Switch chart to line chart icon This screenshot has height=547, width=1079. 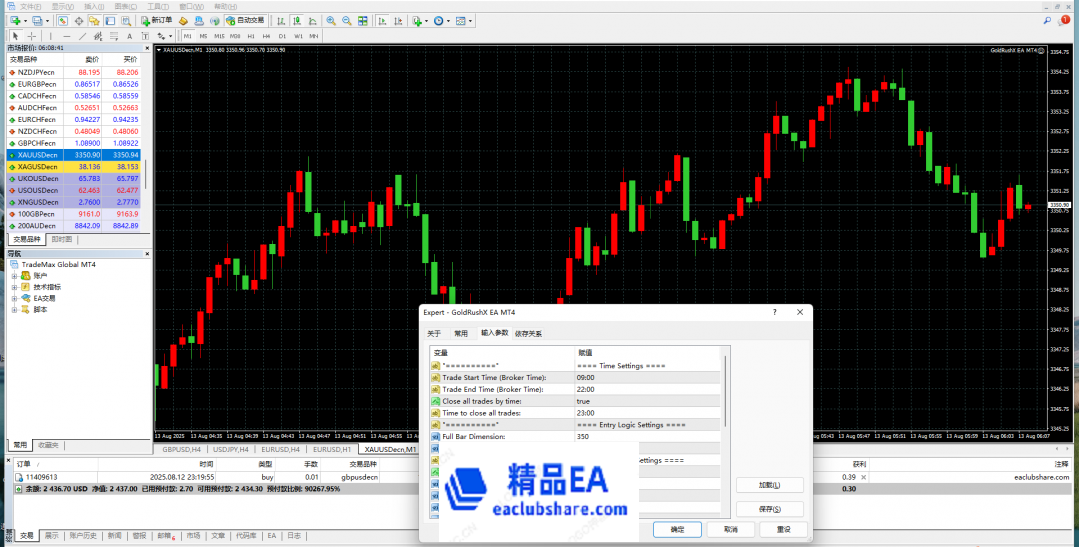[x=312, y=21]
